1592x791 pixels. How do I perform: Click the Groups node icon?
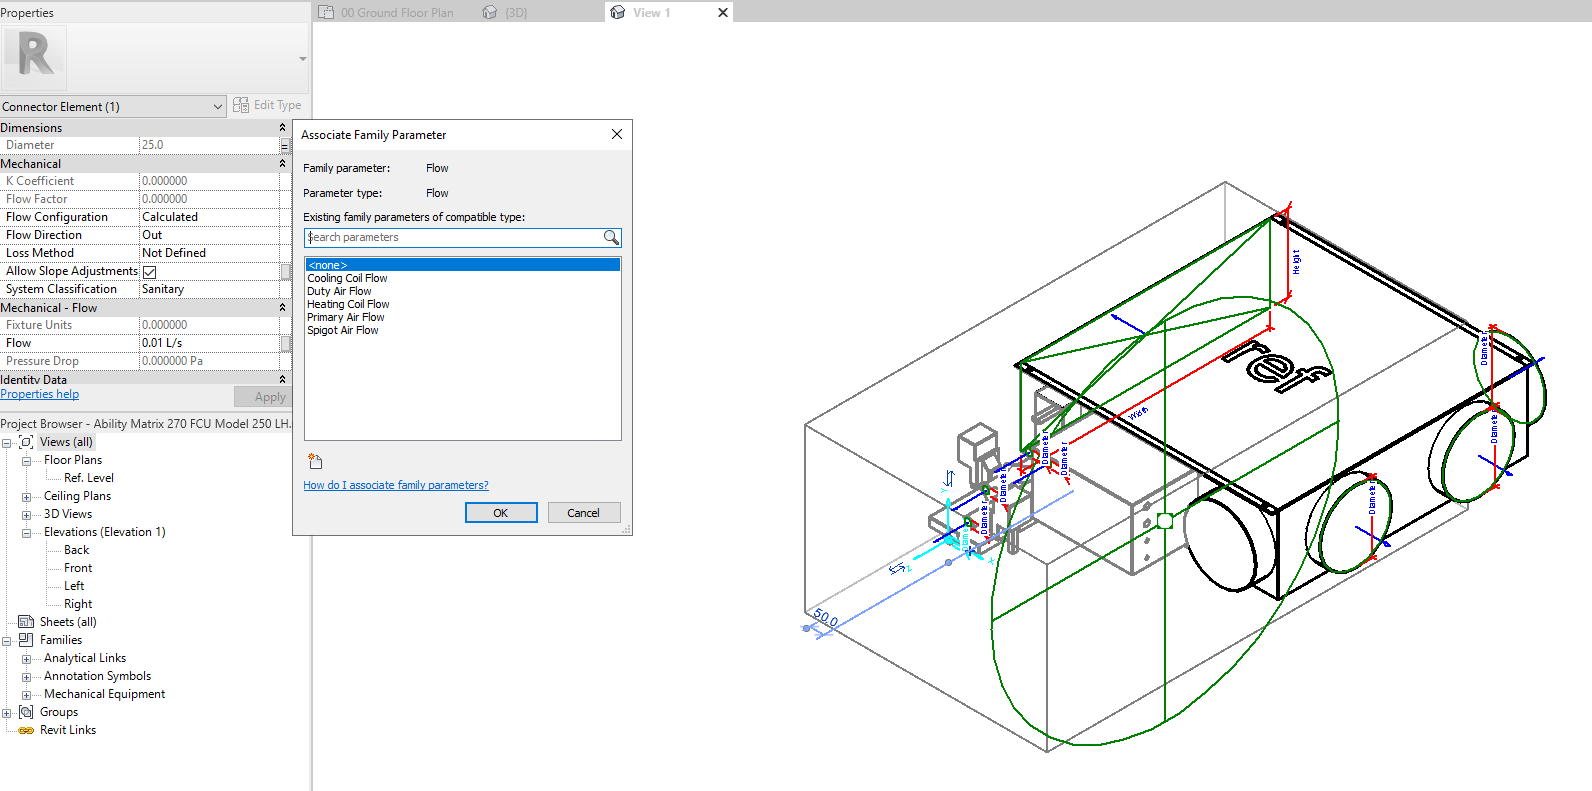[x=26, y=712]
